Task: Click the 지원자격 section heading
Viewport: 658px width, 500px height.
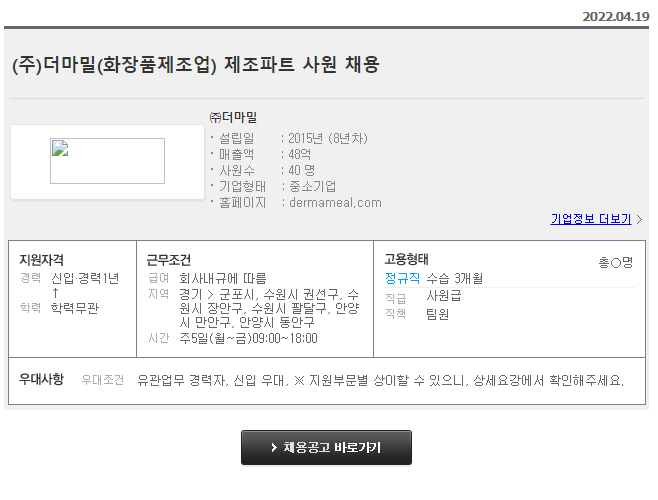Action: pyautogui.click(x=42, y=259)
